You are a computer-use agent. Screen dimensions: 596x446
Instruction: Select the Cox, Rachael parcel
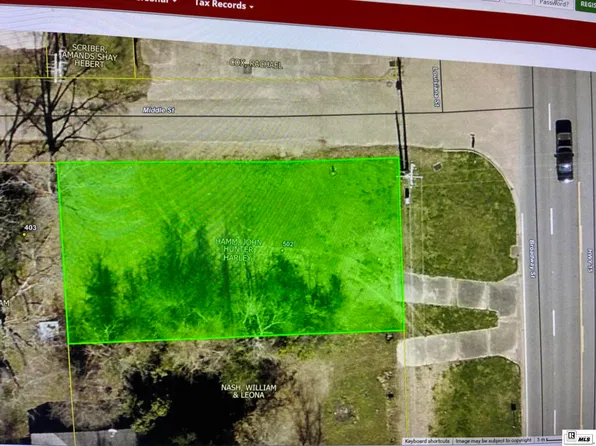(x=256, y=63)
